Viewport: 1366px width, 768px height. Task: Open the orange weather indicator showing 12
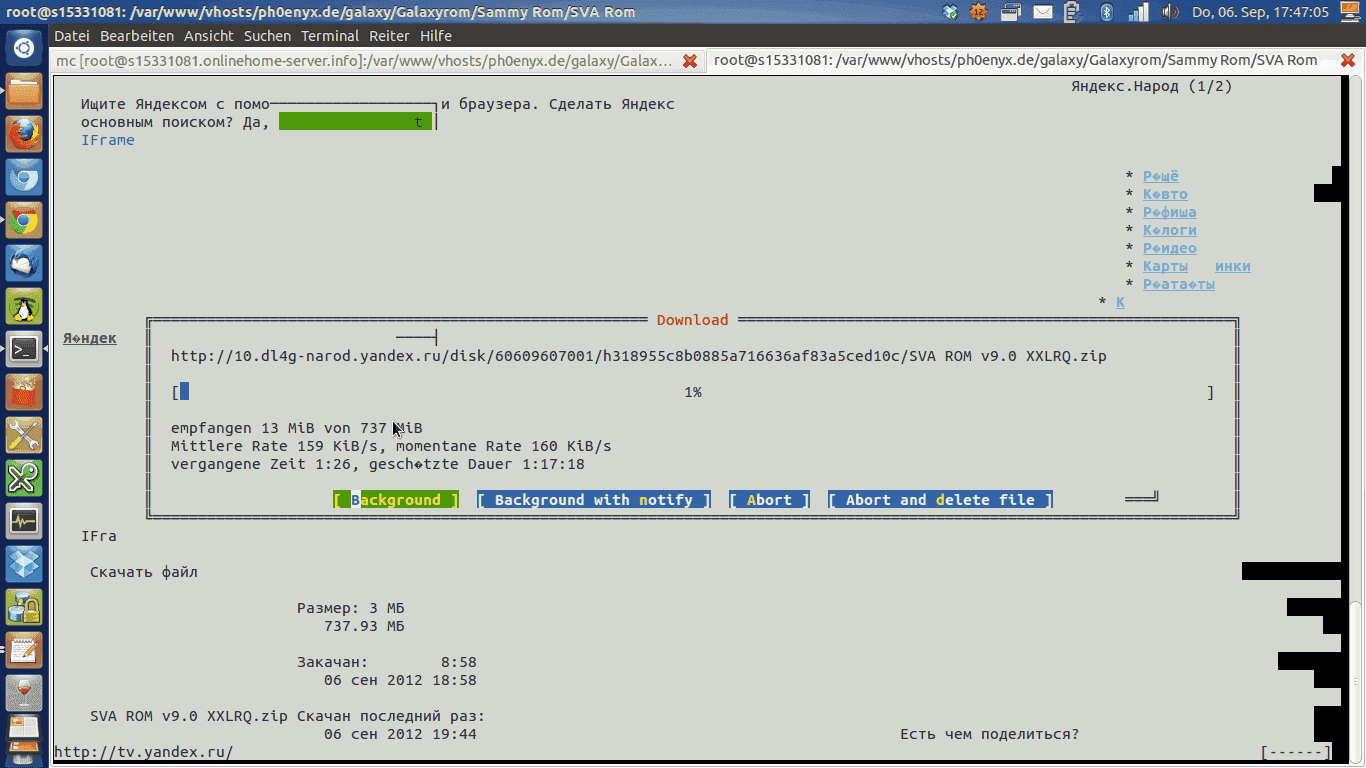979,12
